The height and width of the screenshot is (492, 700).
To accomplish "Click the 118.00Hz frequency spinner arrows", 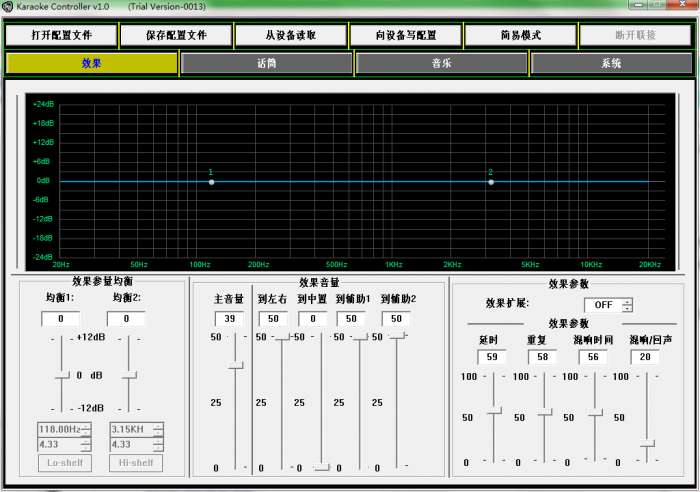I will coord(86,430).
